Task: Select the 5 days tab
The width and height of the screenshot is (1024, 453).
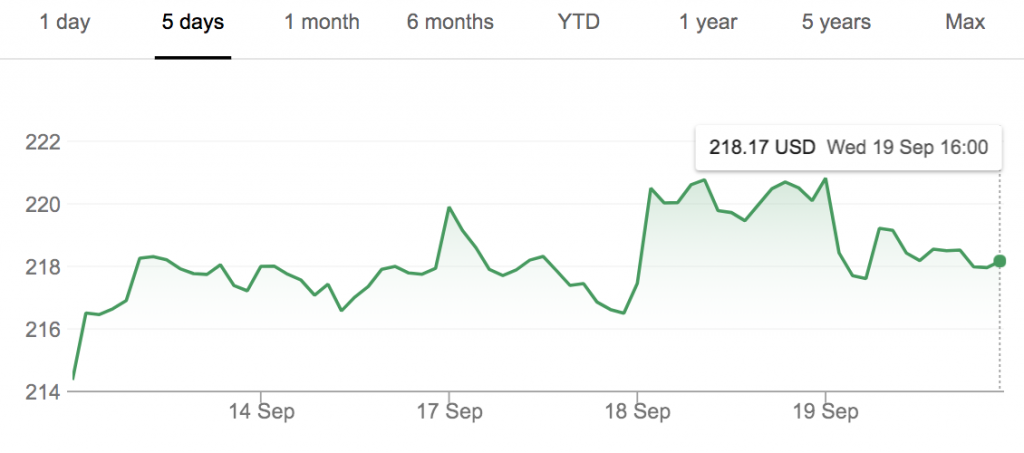Action: (x=193, y=23)
